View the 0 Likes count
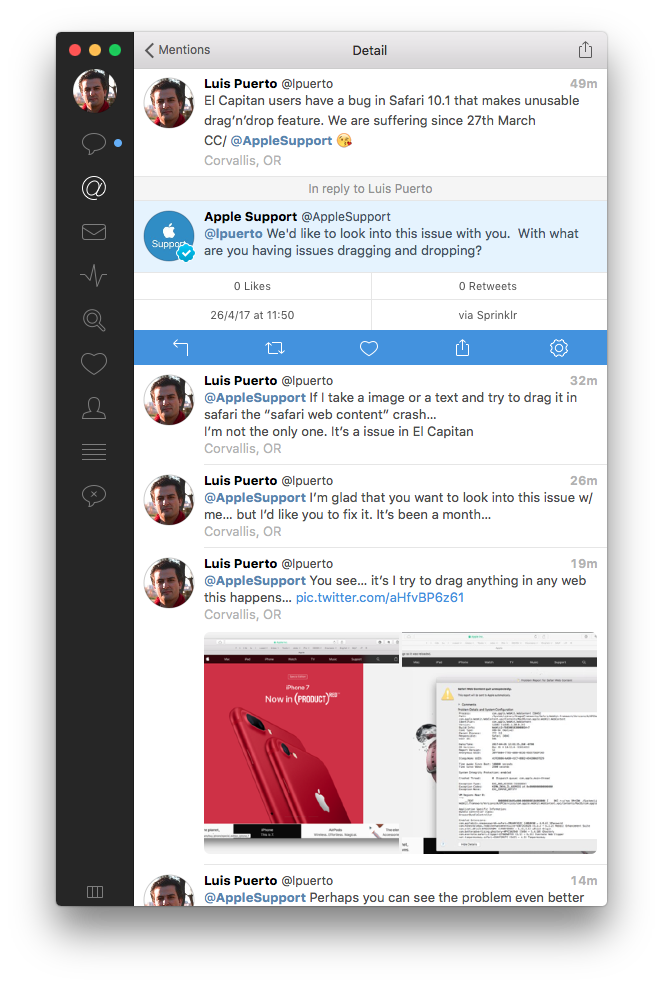663x986 pixels. (252, 286)
